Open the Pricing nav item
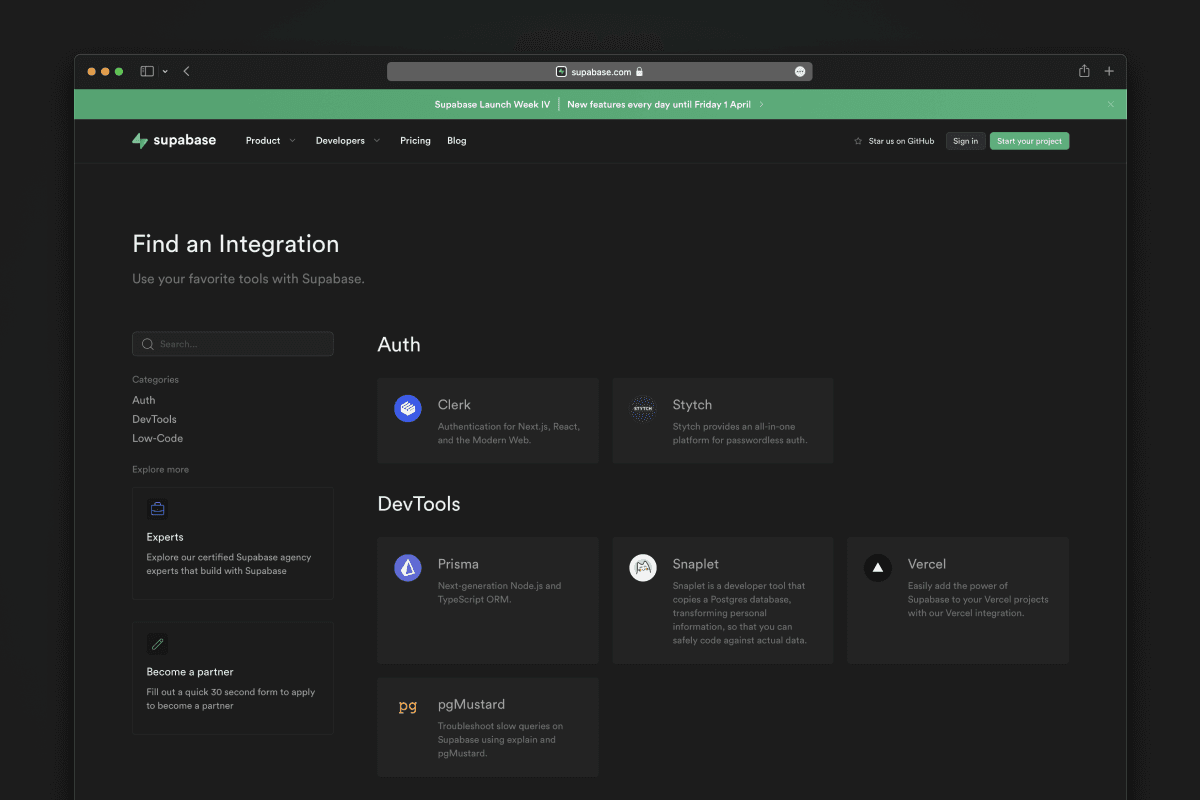This screenshot has width=1200, height=800. click(x=415, y=141)
